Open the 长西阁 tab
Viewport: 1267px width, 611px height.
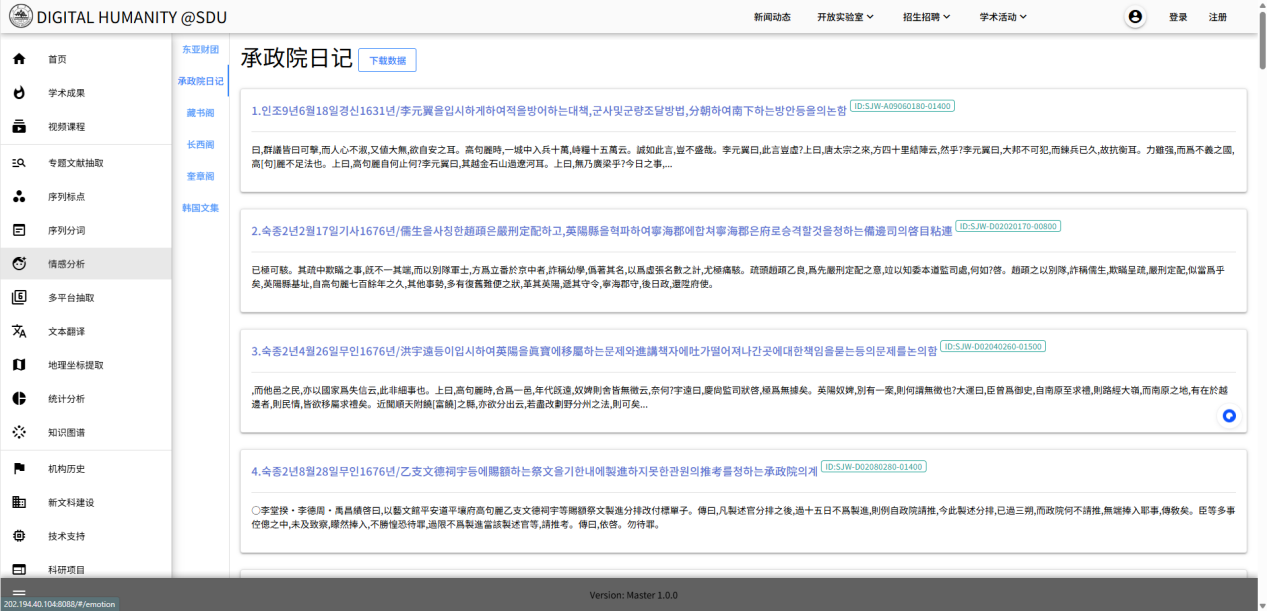[x=200, y=145]
